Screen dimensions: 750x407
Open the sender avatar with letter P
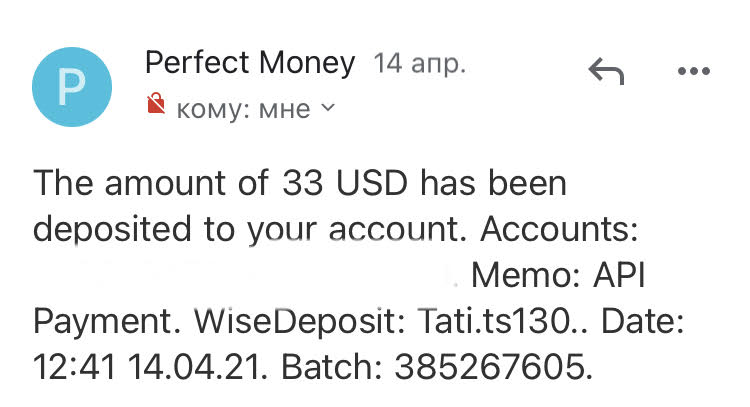pyautogui.click(x=73, y=88)
